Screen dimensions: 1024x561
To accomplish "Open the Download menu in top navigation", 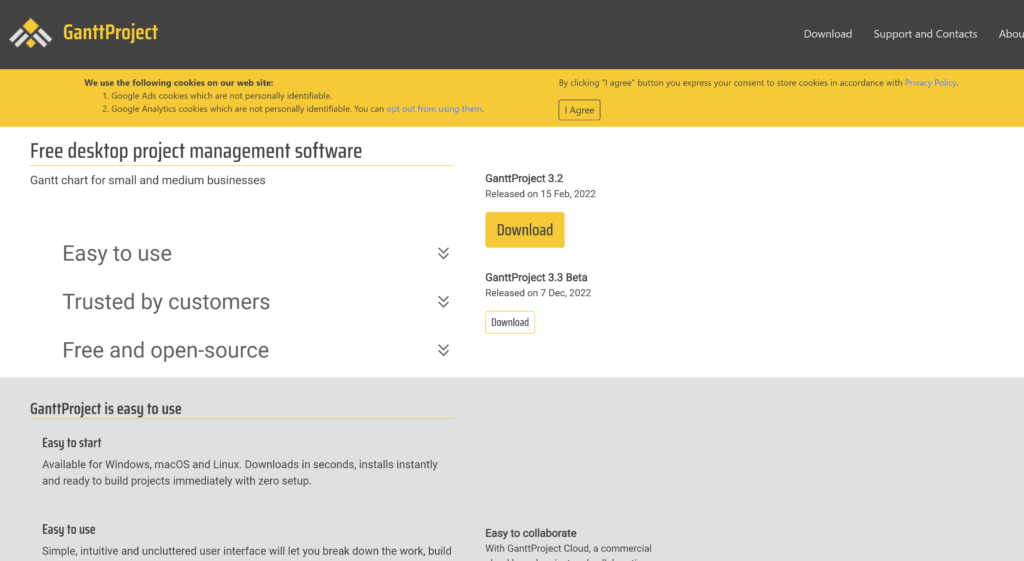I will click(827, 34).
